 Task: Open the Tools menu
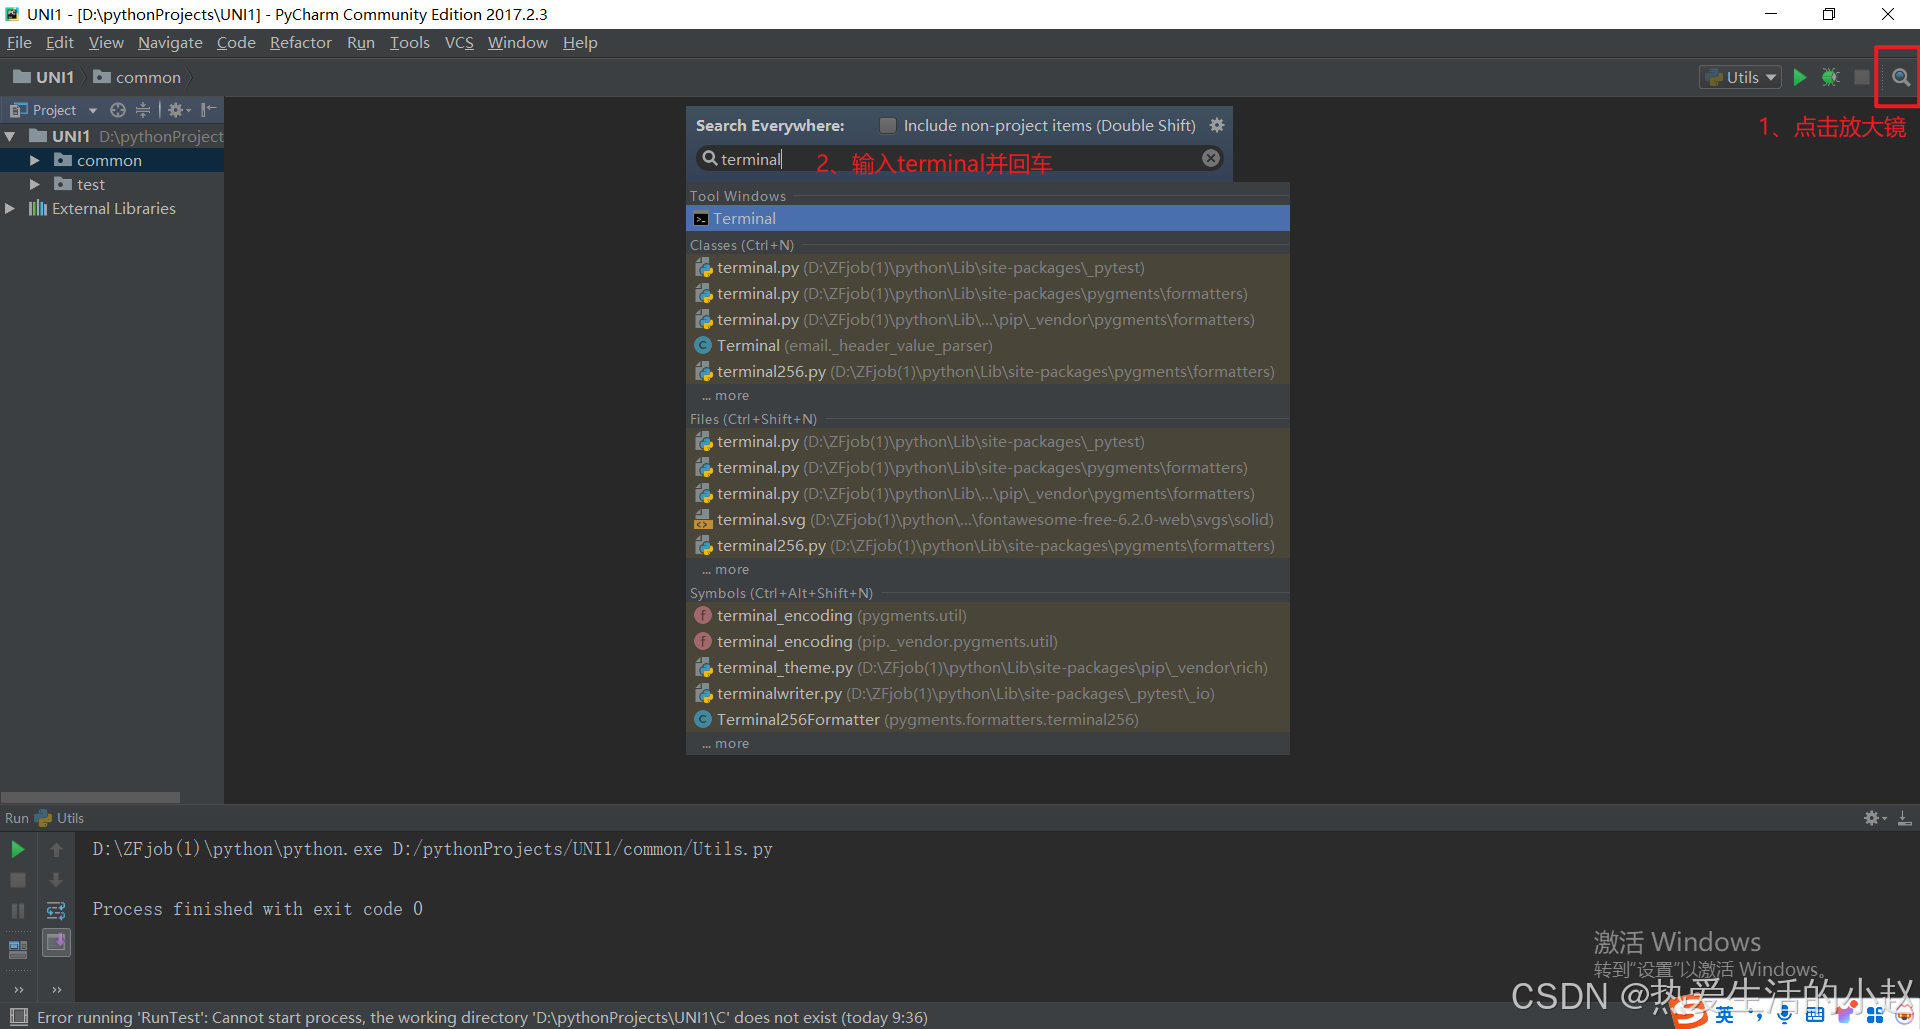(409, 42)
